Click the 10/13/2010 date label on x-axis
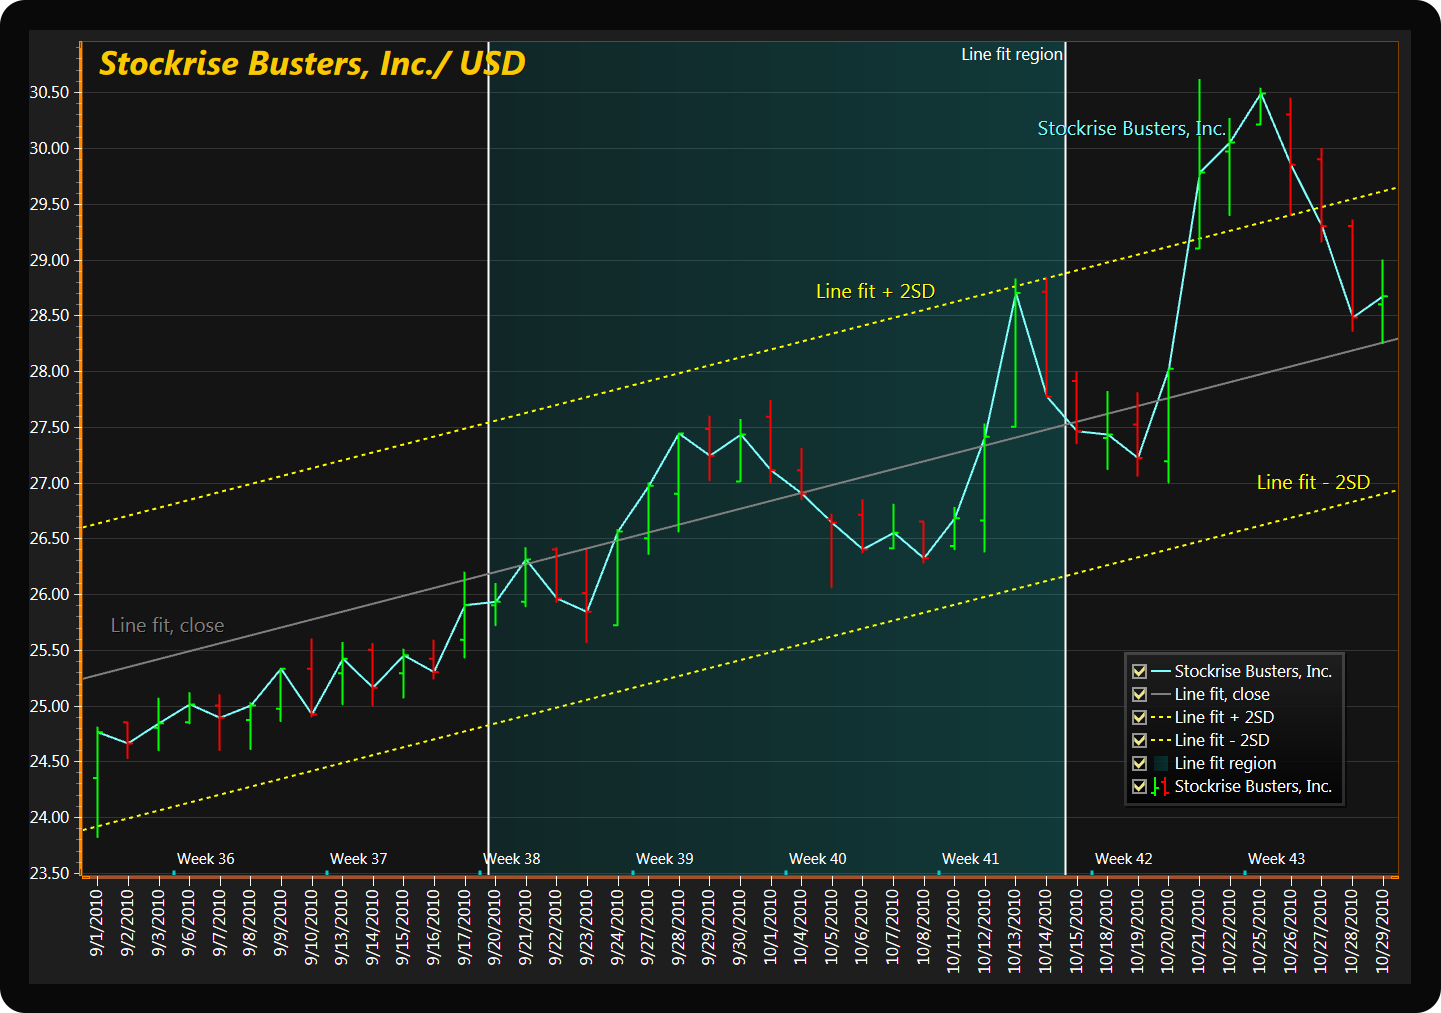Image resolution: width=1441 pixels, height=1013 pixels. click(x=1015, y=931)
